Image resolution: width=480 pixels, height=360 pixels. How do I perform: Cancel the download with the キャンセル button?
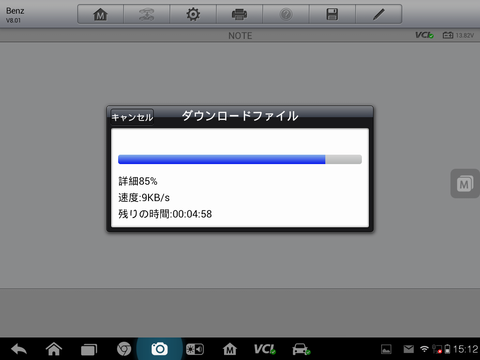132,117
